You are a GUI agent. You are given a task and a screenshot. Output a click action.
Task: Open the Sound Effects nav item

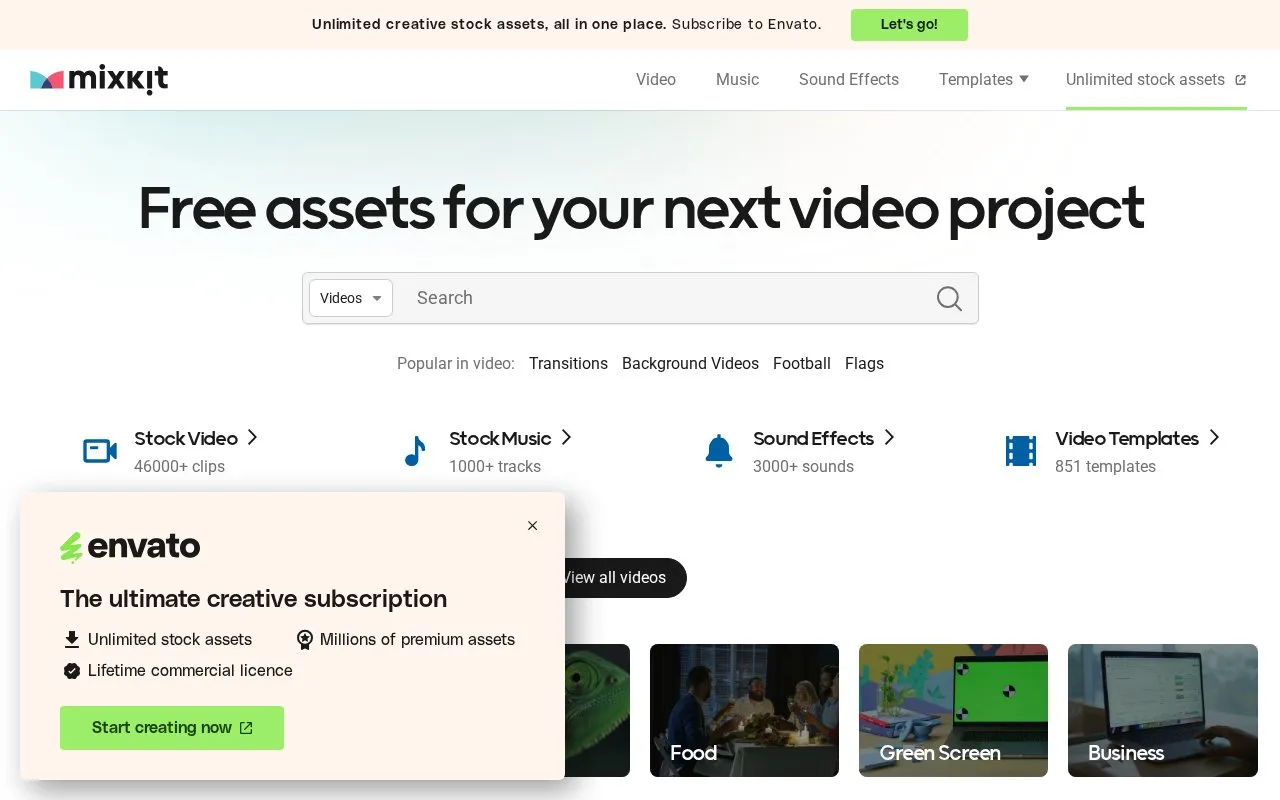click(x=849, y=79)
